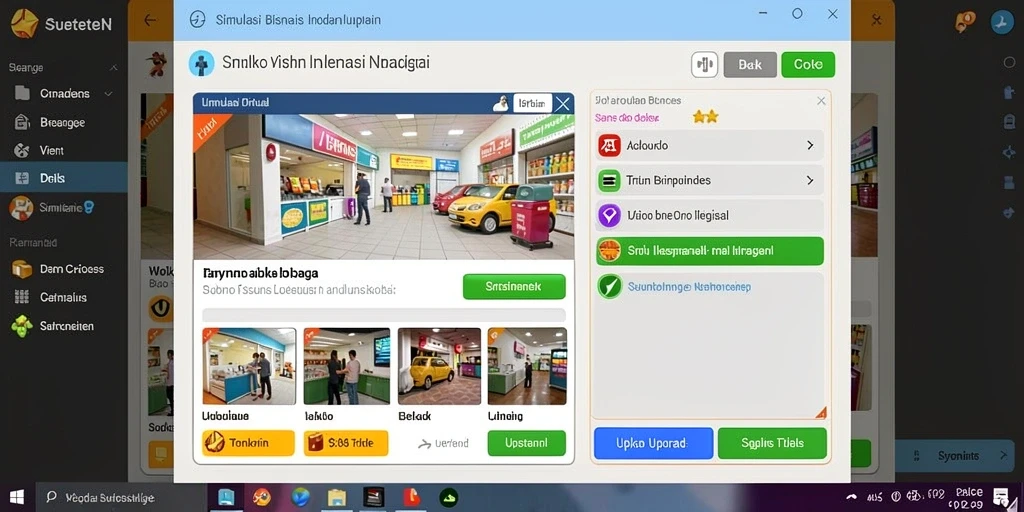Viewport: 1024px width, 512px height.
Task: Open the Triun Brinpoindes row
Action: (x=710, y=180)
